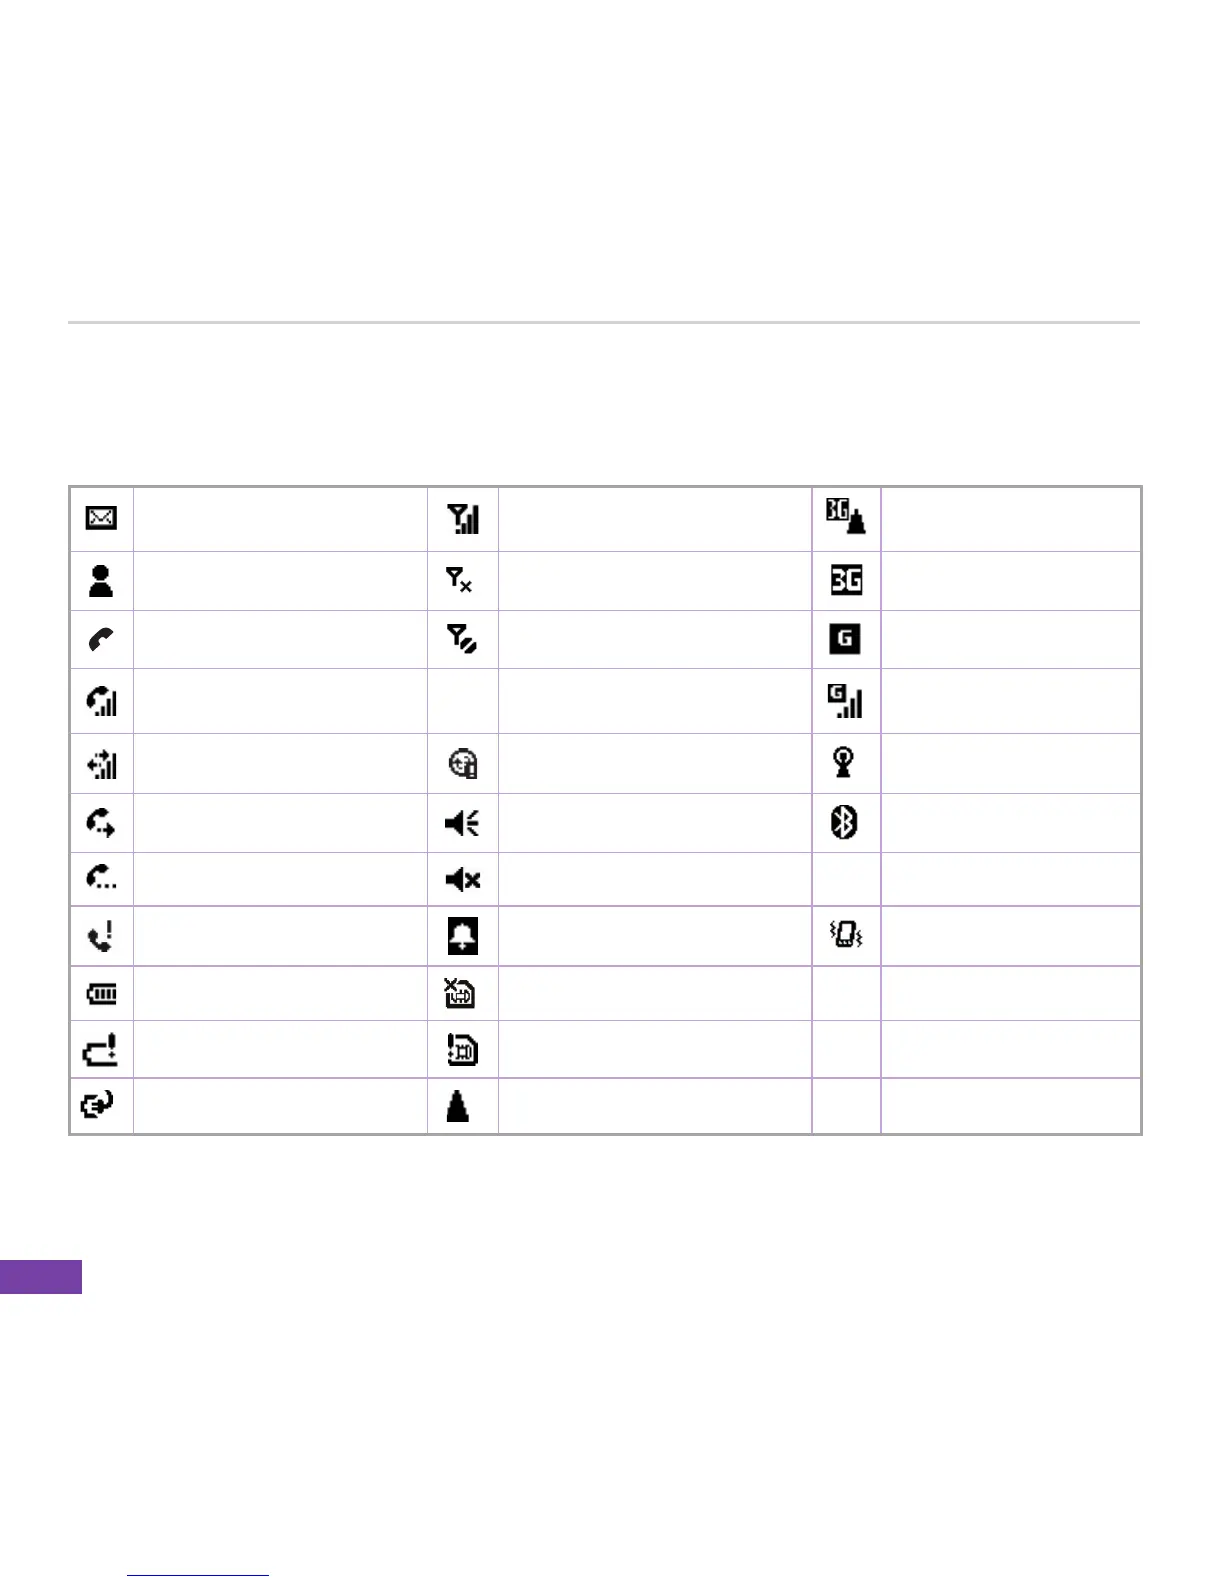This screenshot has height=1584, width=1224.
Task: Click the wireless antenna tower icon
Action: pyautogui.click(x=845, y=763)
